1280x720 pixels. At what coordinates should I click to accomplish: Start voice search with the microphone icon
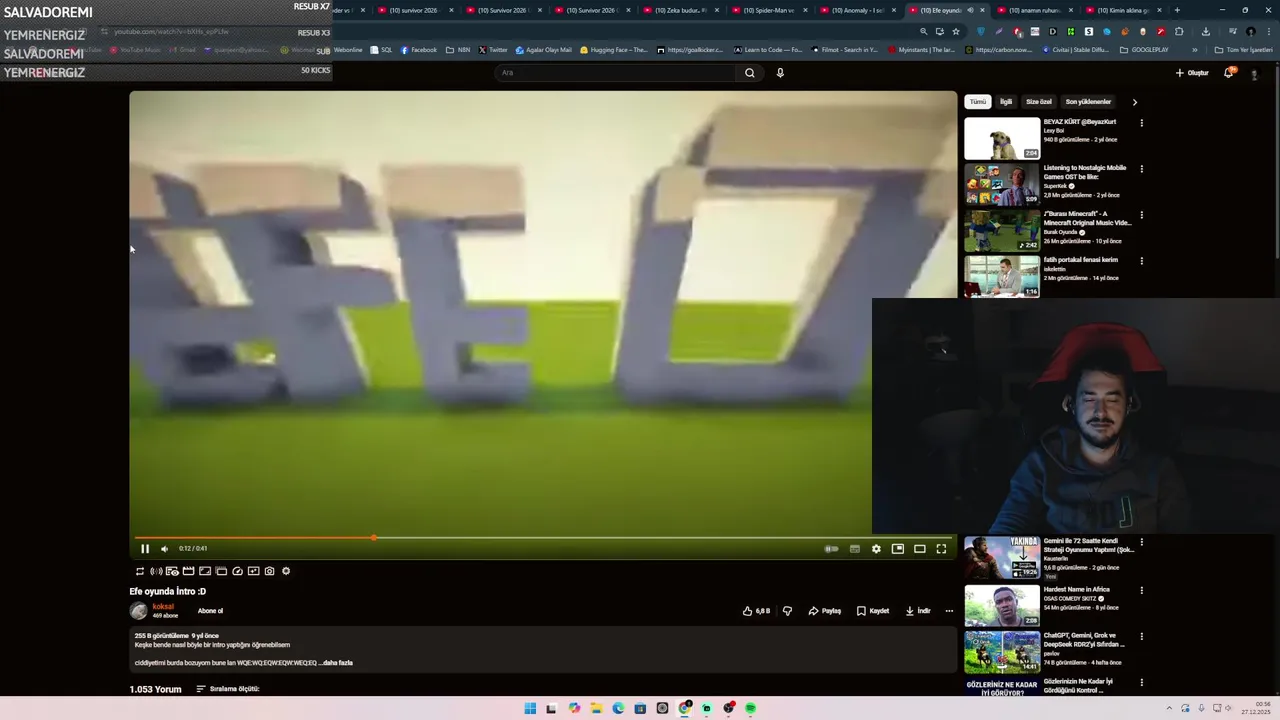coord(780,73)
